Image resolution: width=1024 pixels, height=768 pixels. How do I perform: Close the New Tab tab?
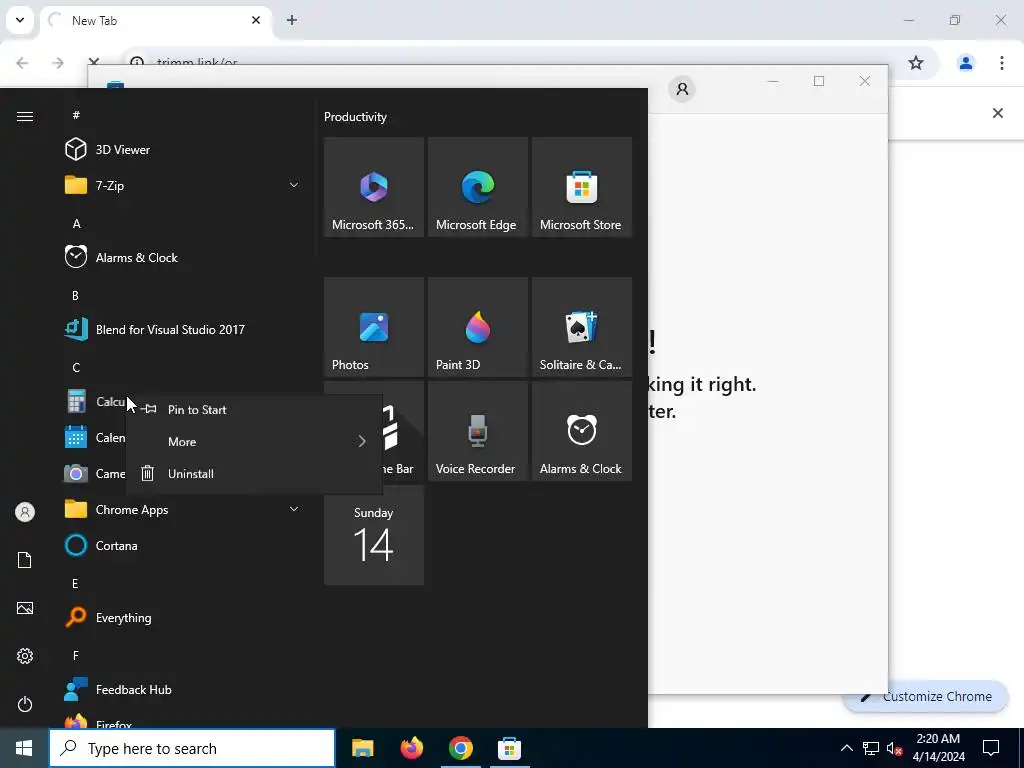256,20
